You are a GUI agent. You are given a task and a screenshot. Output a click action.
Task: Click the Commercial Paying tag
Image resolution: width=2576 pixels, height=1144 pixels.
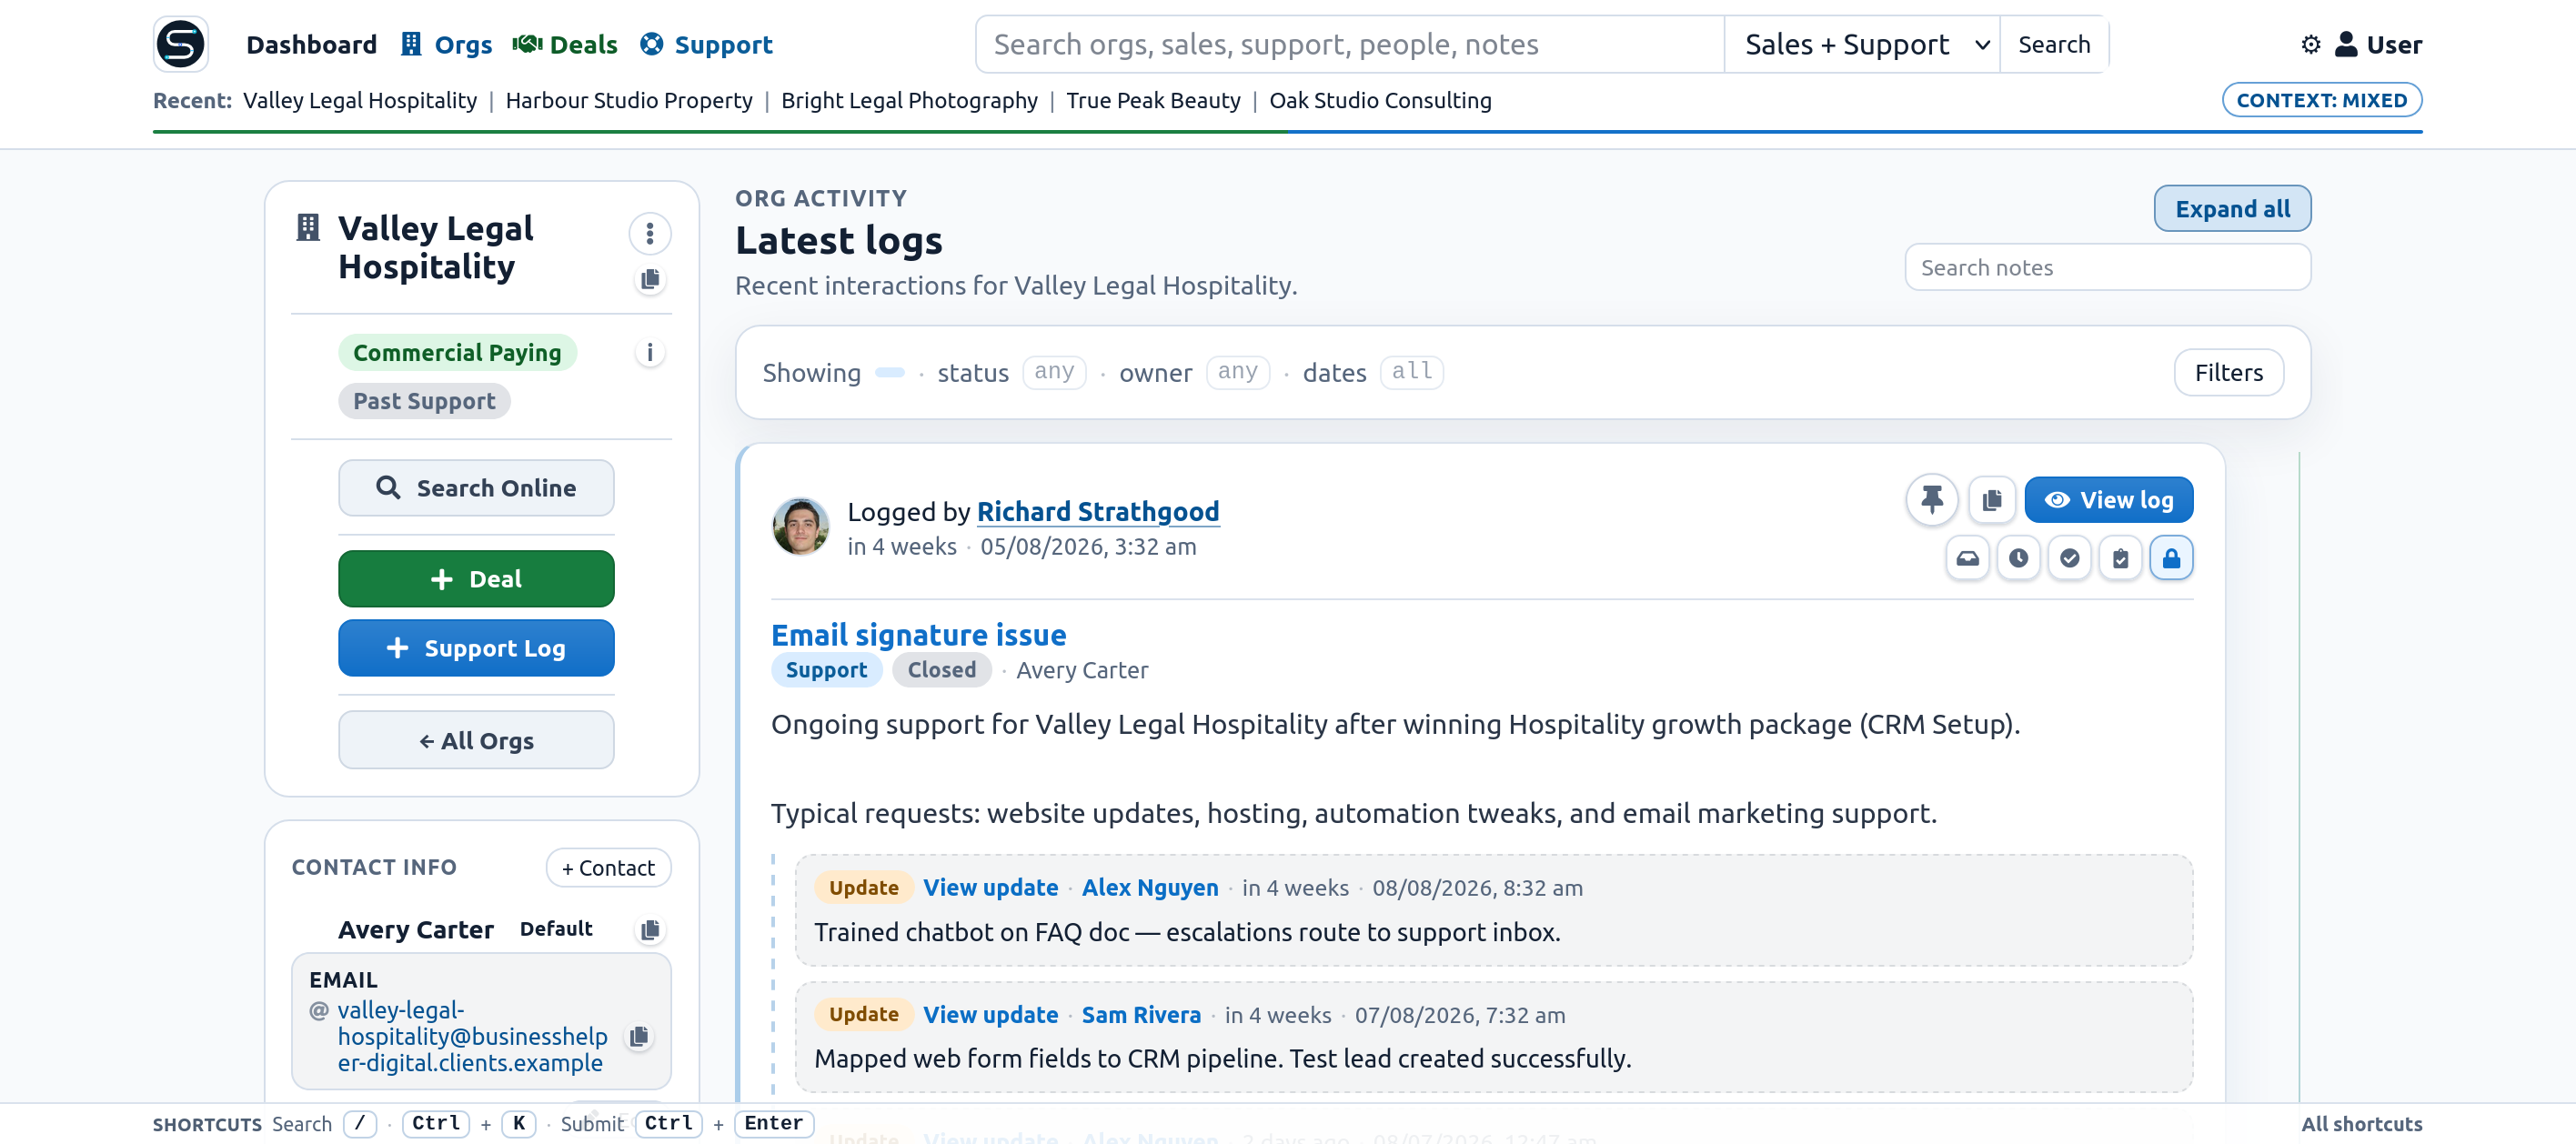click(457, 352)
